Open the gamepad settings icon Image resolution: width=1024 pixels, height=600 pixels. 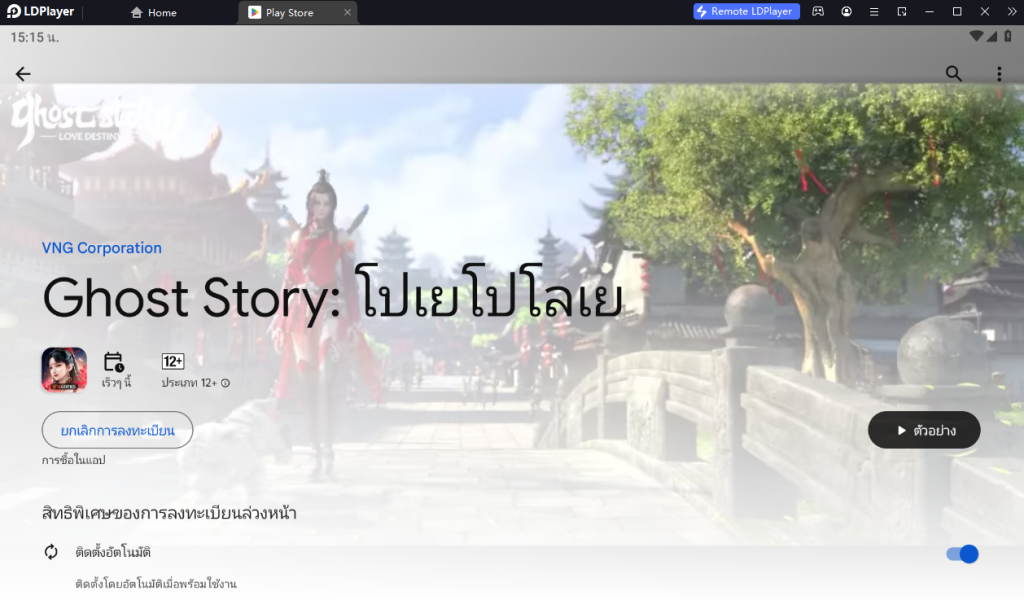click(818, 12)
